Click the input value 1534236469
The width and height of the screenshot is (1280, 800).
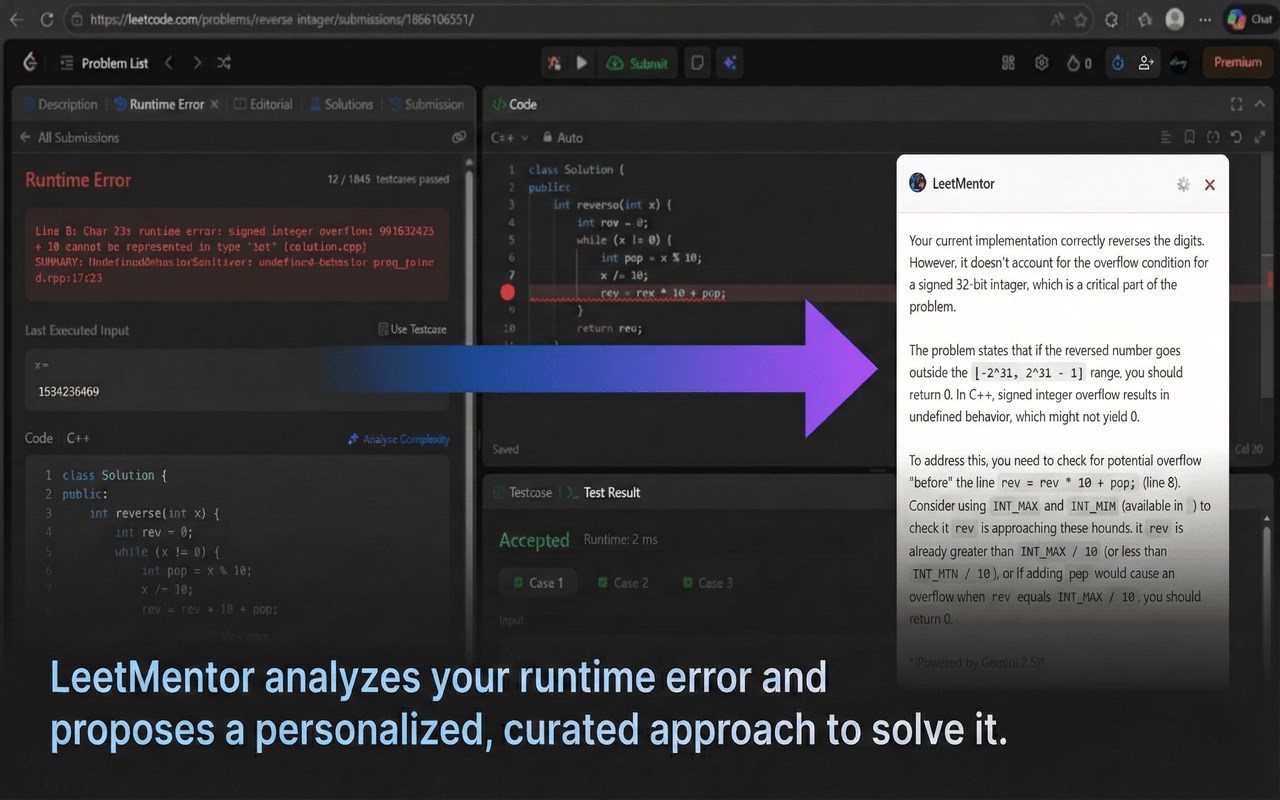point(68,391)
